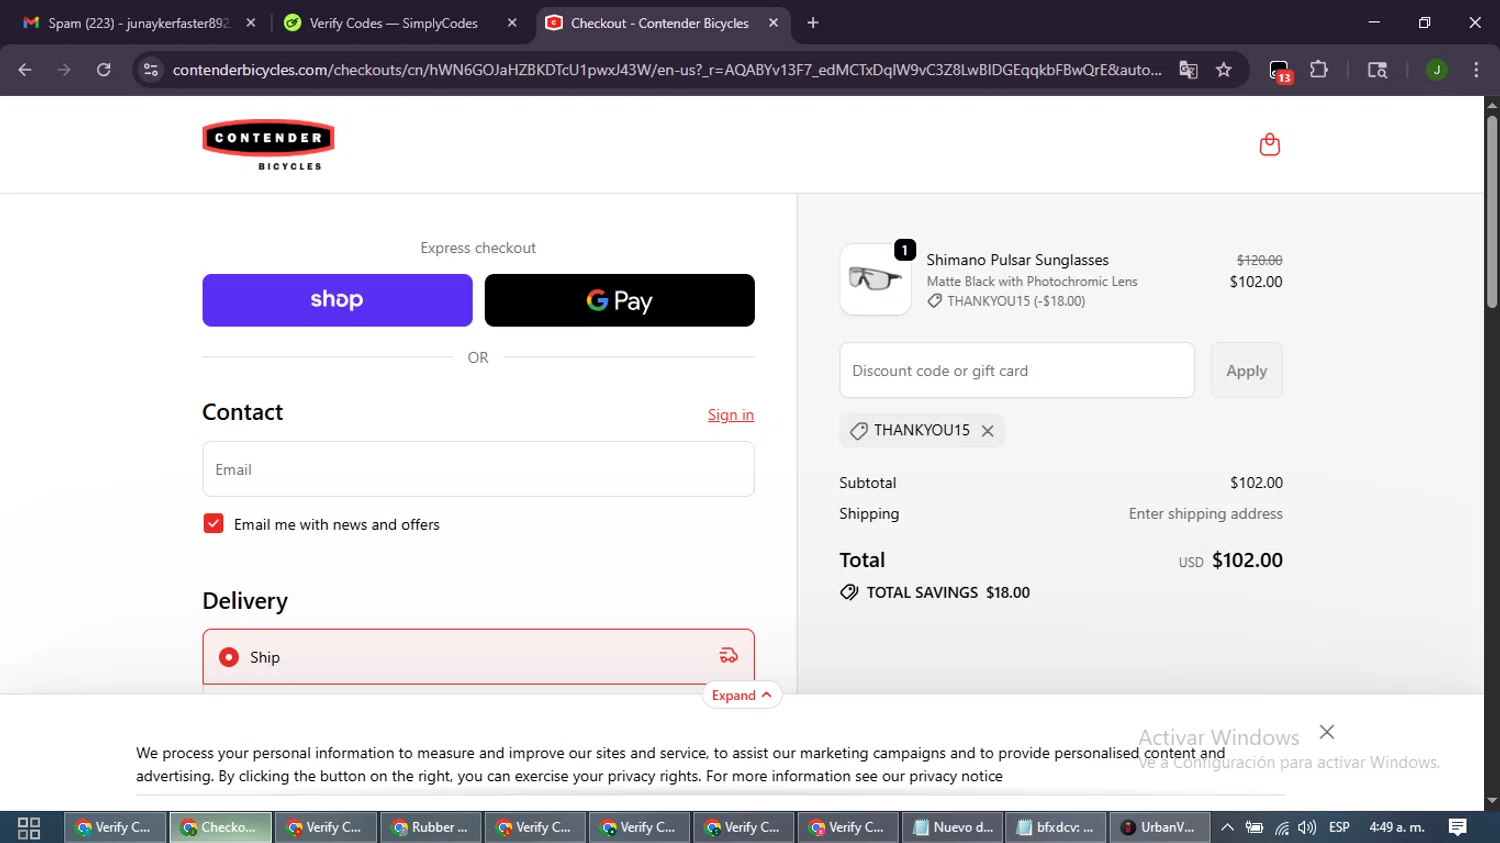Click the Shimano Pulsar Sunglasses thumbnail
This screenshot has height=843, width=1500.
[876, 279]
